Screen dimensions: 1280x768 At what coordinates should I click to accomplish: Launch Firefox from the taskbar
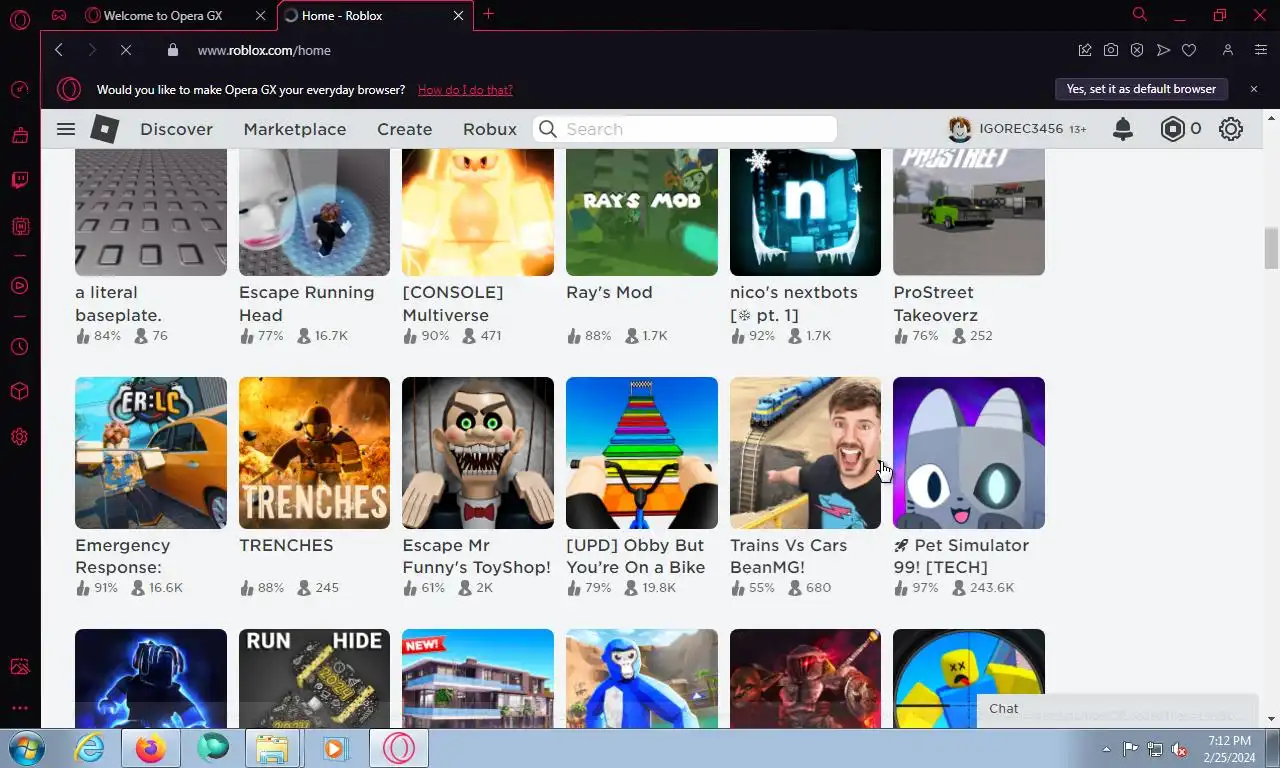coord(150,748)
